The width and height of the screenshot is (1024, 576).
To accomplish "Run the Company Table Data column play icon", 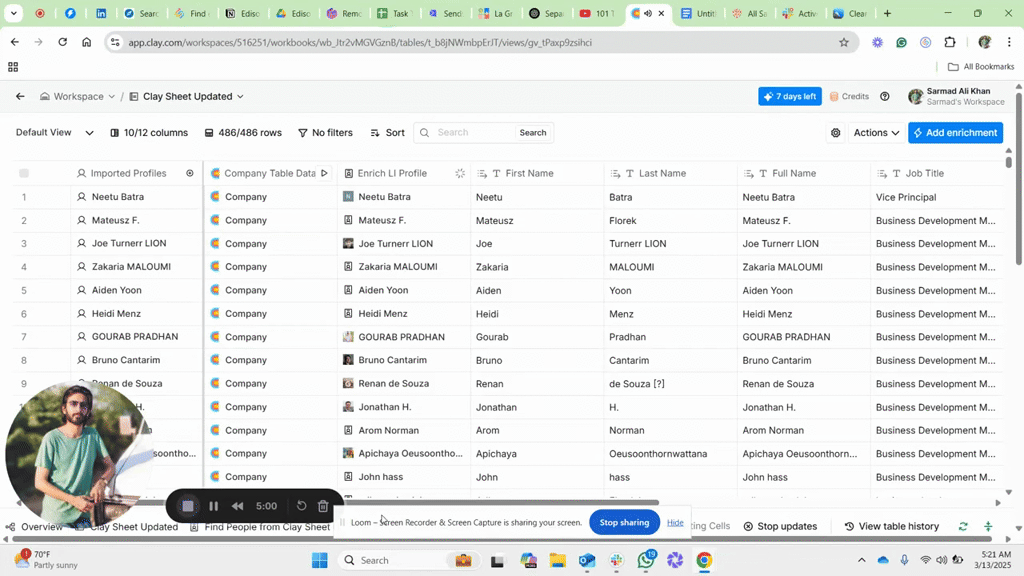I will click(x=324, y=173).
